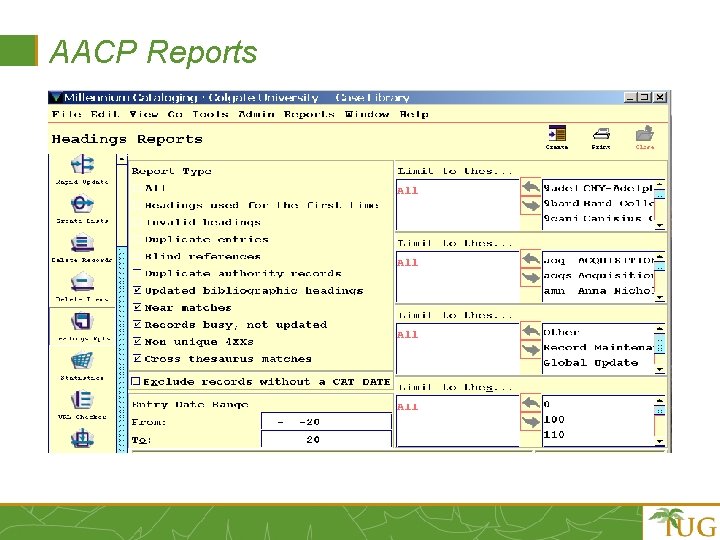Select '9cani Canisius' list entry

click(598, 218)
